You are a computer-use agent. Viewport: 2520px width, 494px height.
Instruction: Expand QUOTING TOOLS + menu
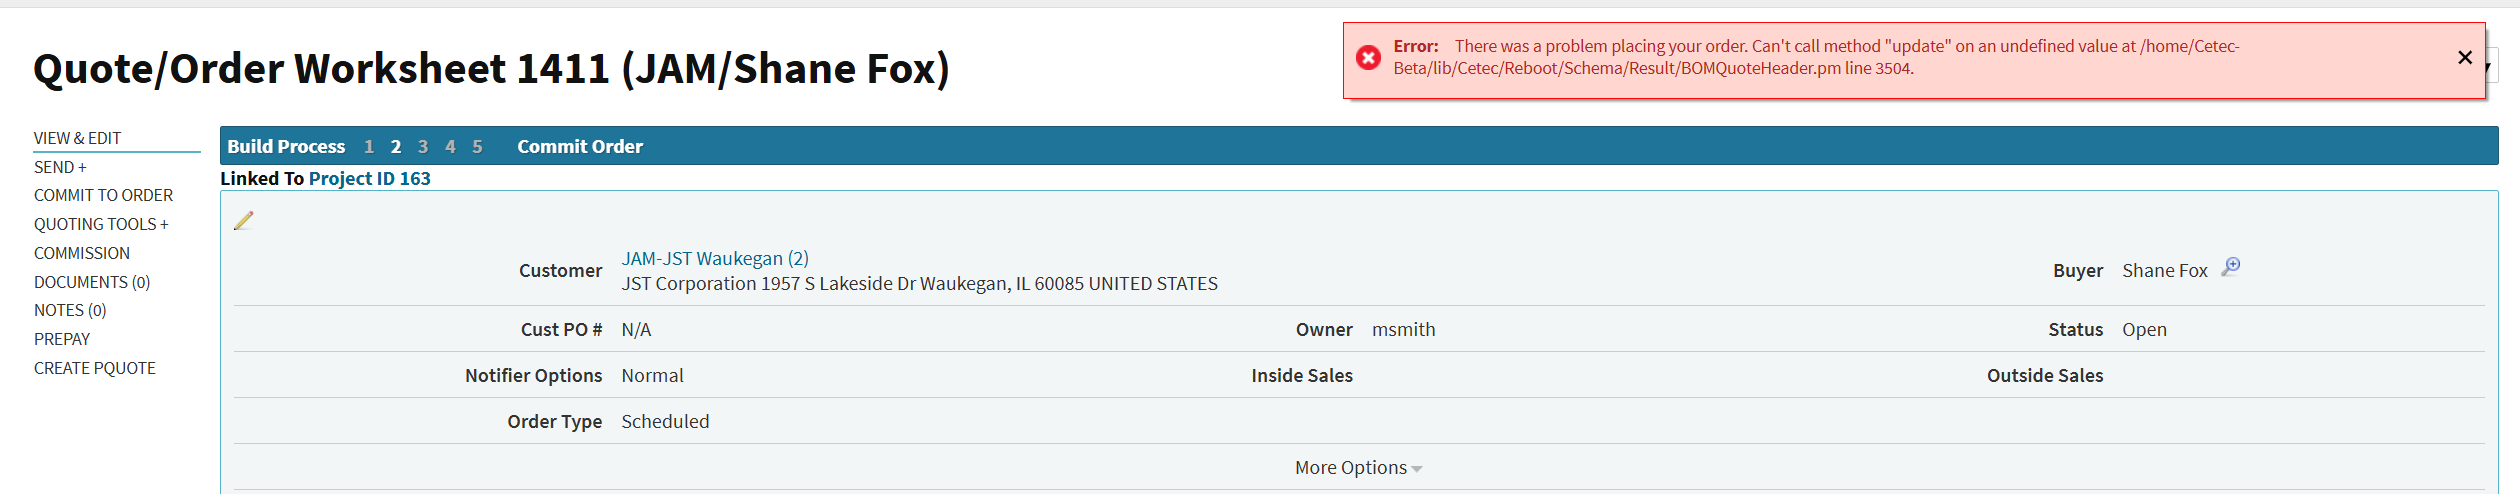101,224
